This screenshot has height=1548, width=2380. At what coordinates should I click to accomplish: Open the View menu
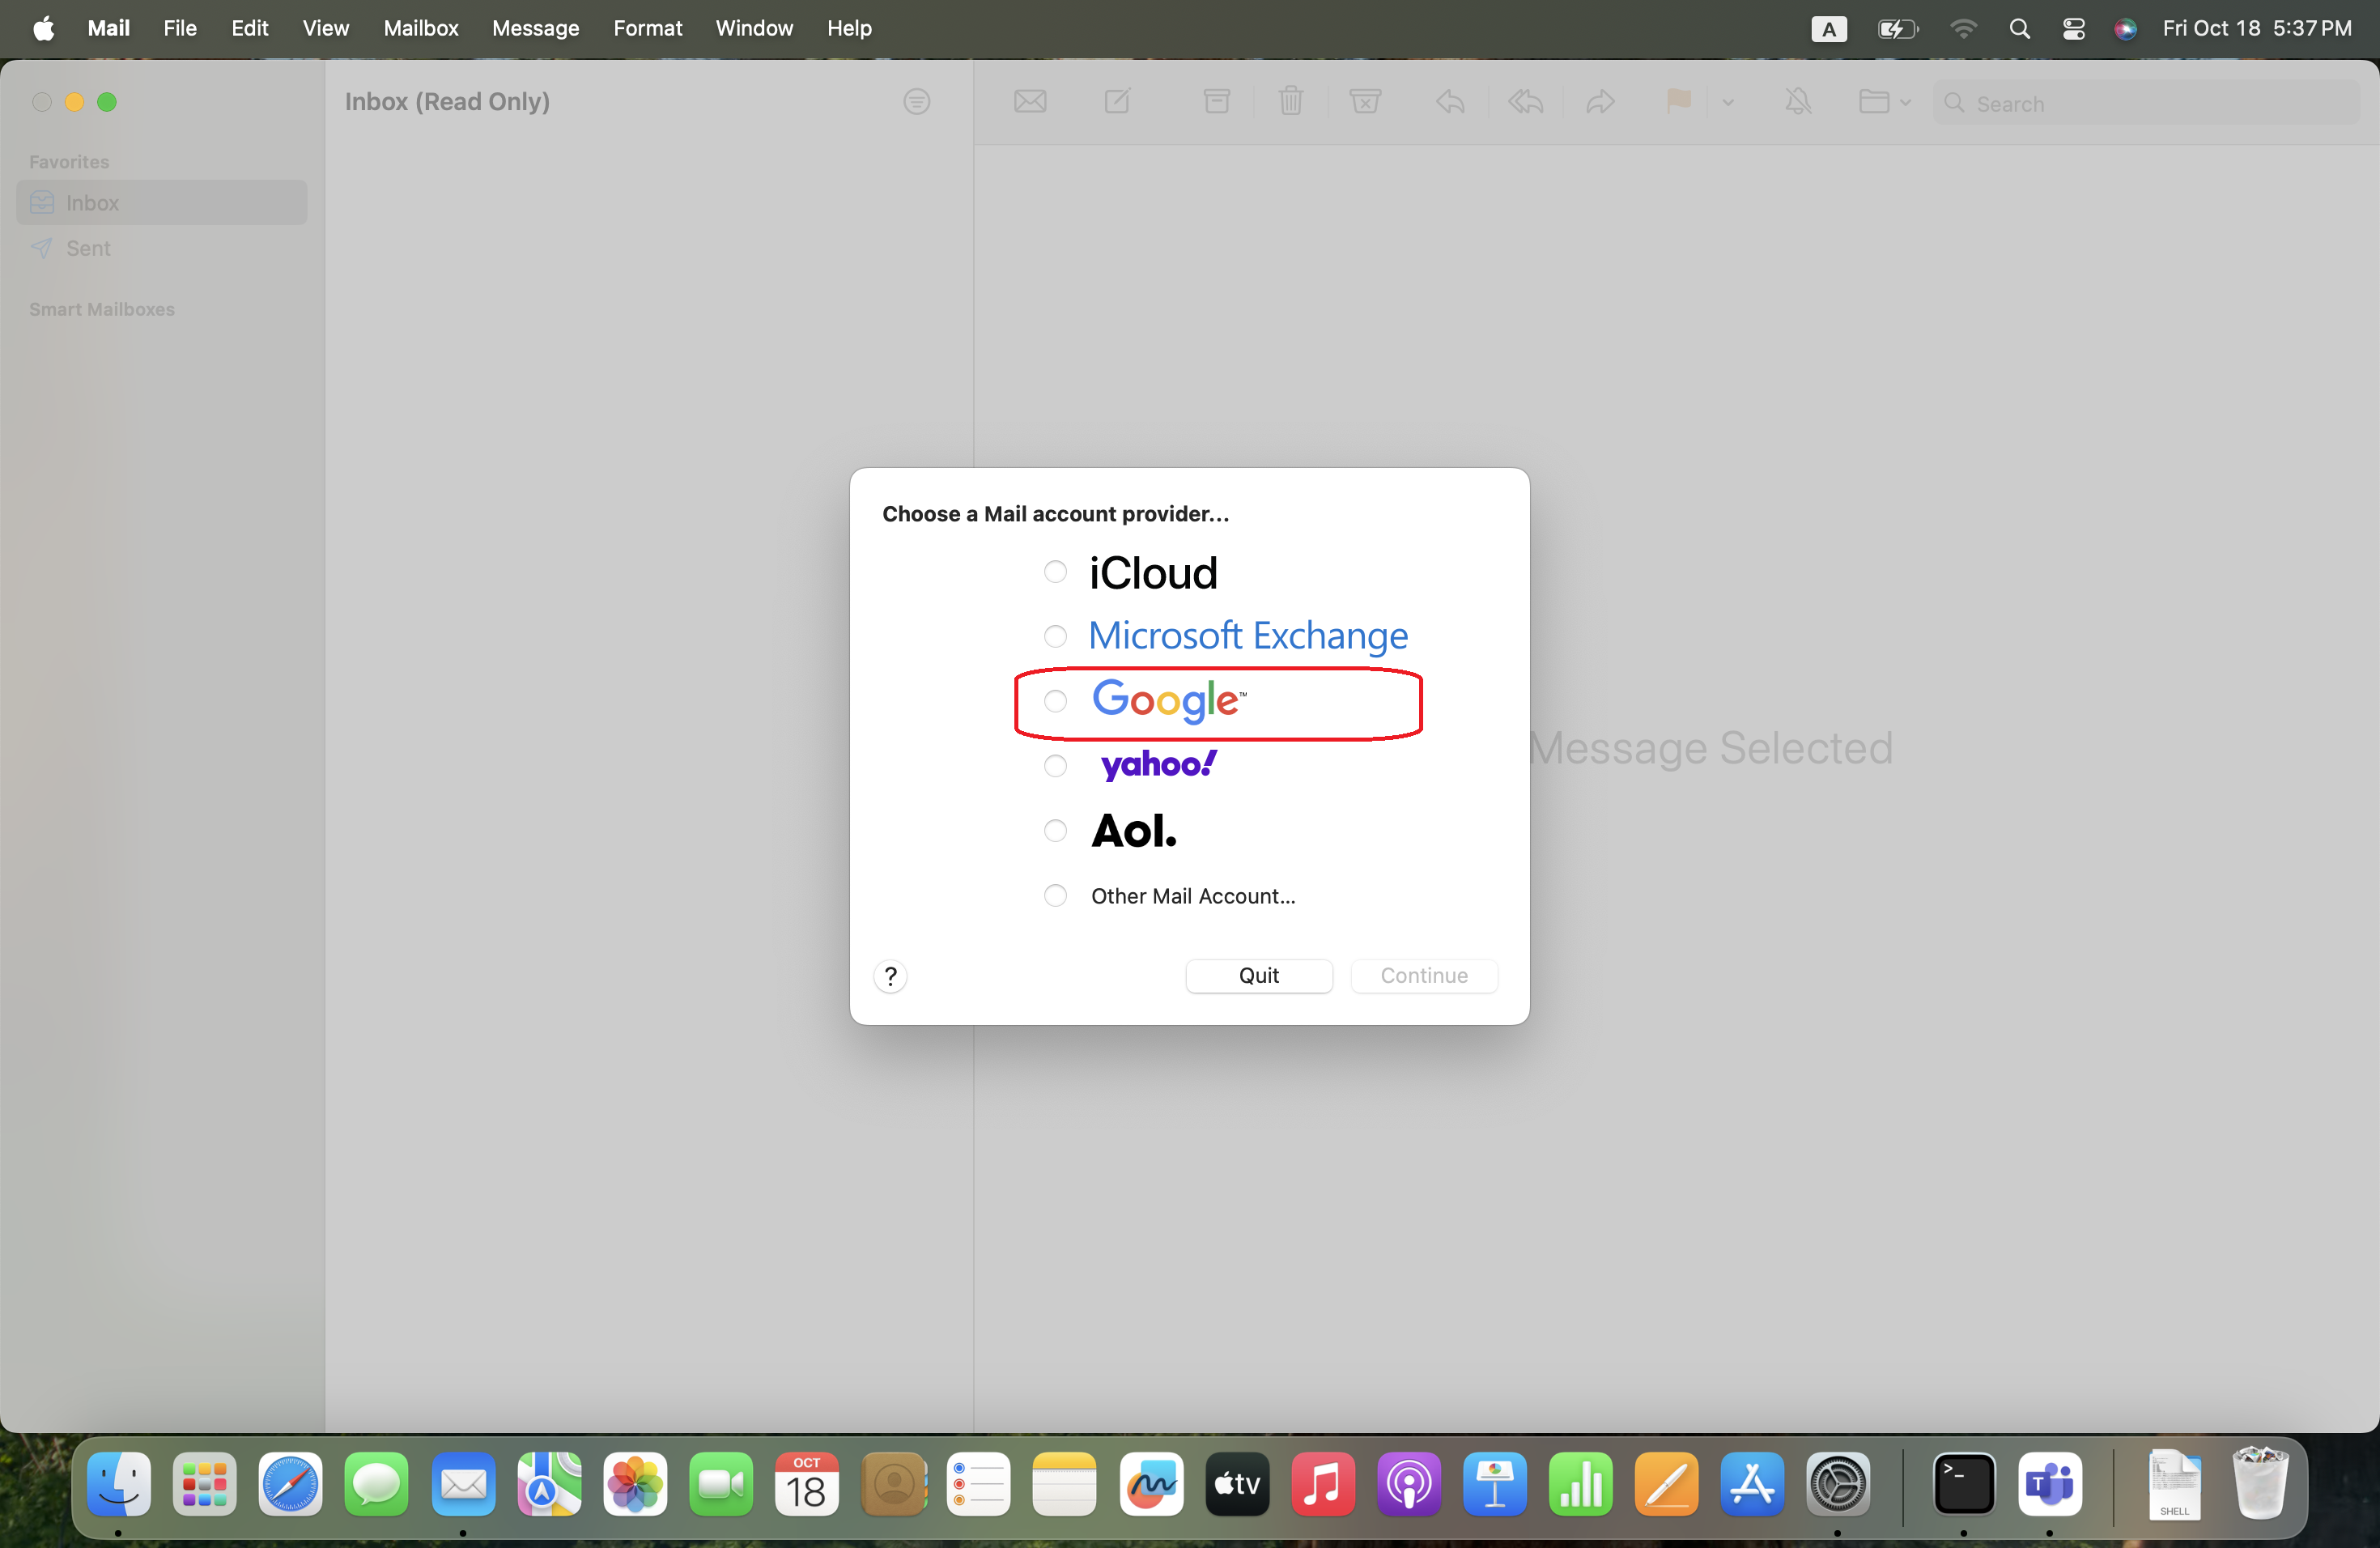point(326,28)
